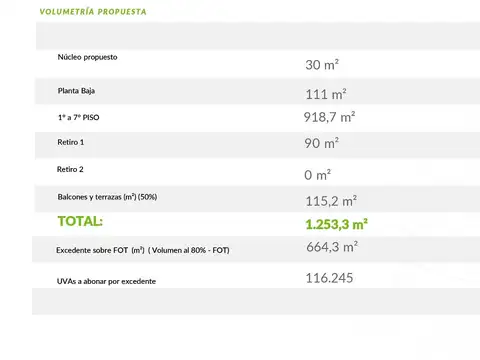This screenshot has width=480, height=360.
Task: Select the 'Planta Baja' row label
Action: [x=76, y=91]
